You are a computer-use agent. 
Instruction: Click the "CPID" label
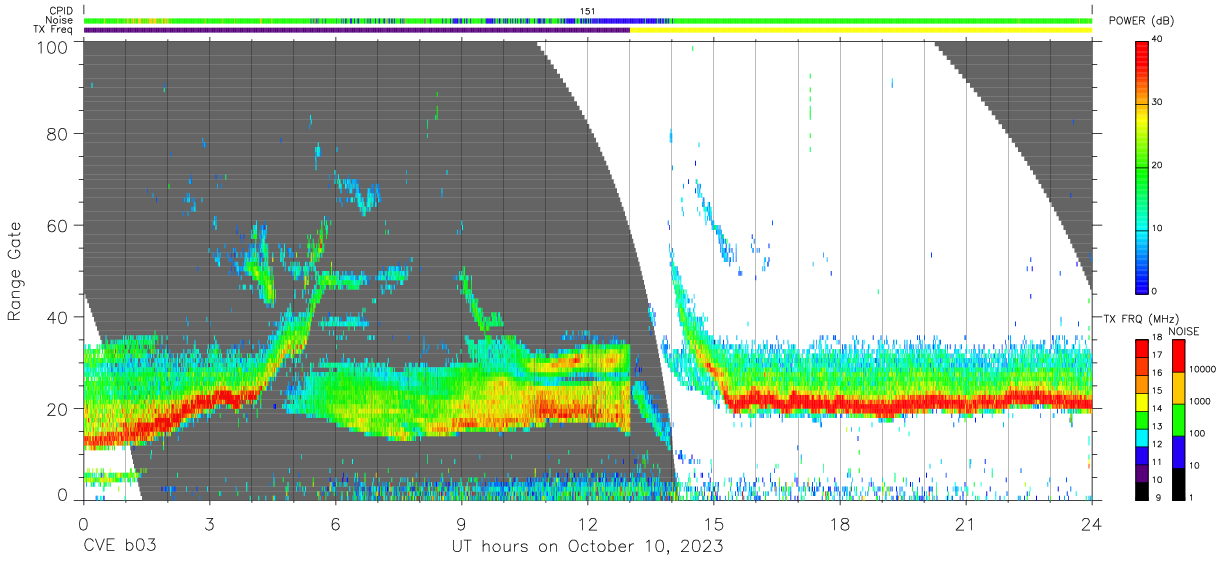(x=61, y=10)
